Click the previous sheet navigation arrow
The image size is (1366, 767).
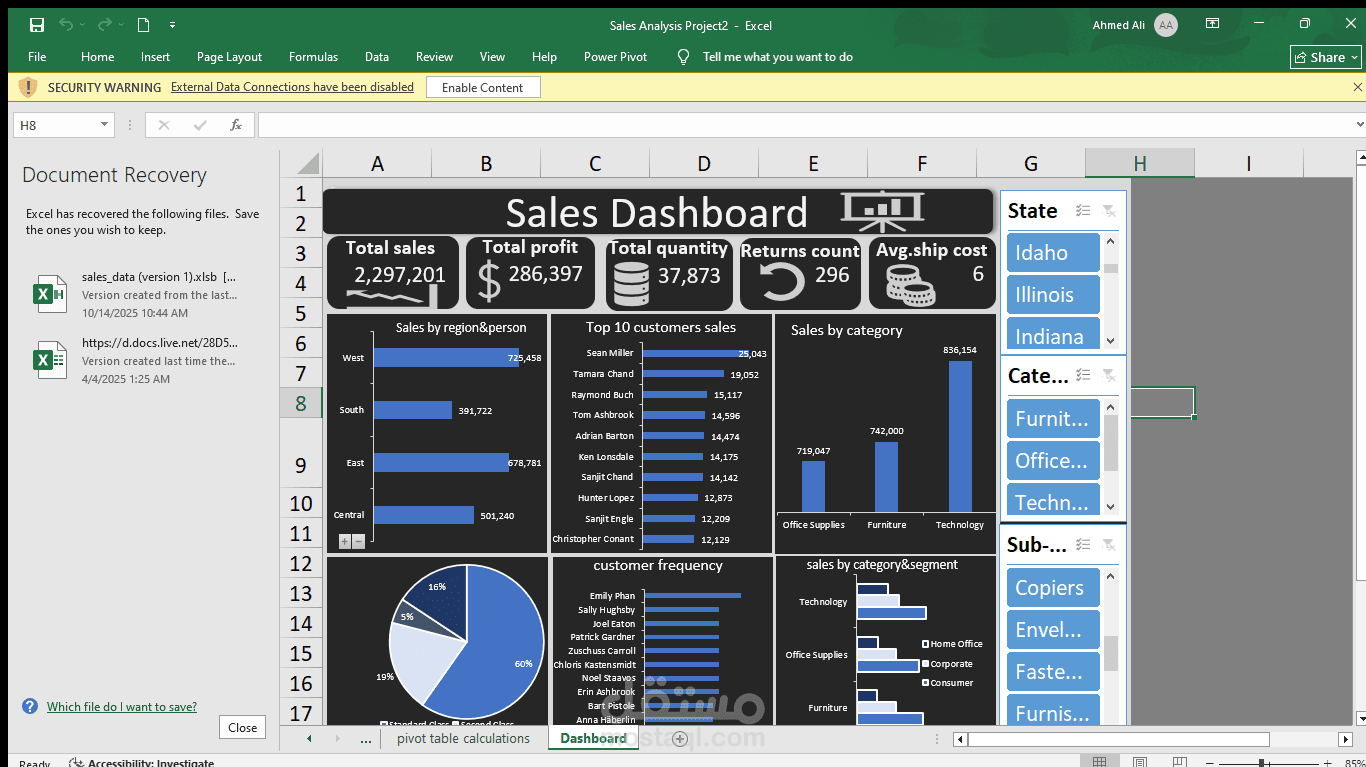tap(309, 739)
